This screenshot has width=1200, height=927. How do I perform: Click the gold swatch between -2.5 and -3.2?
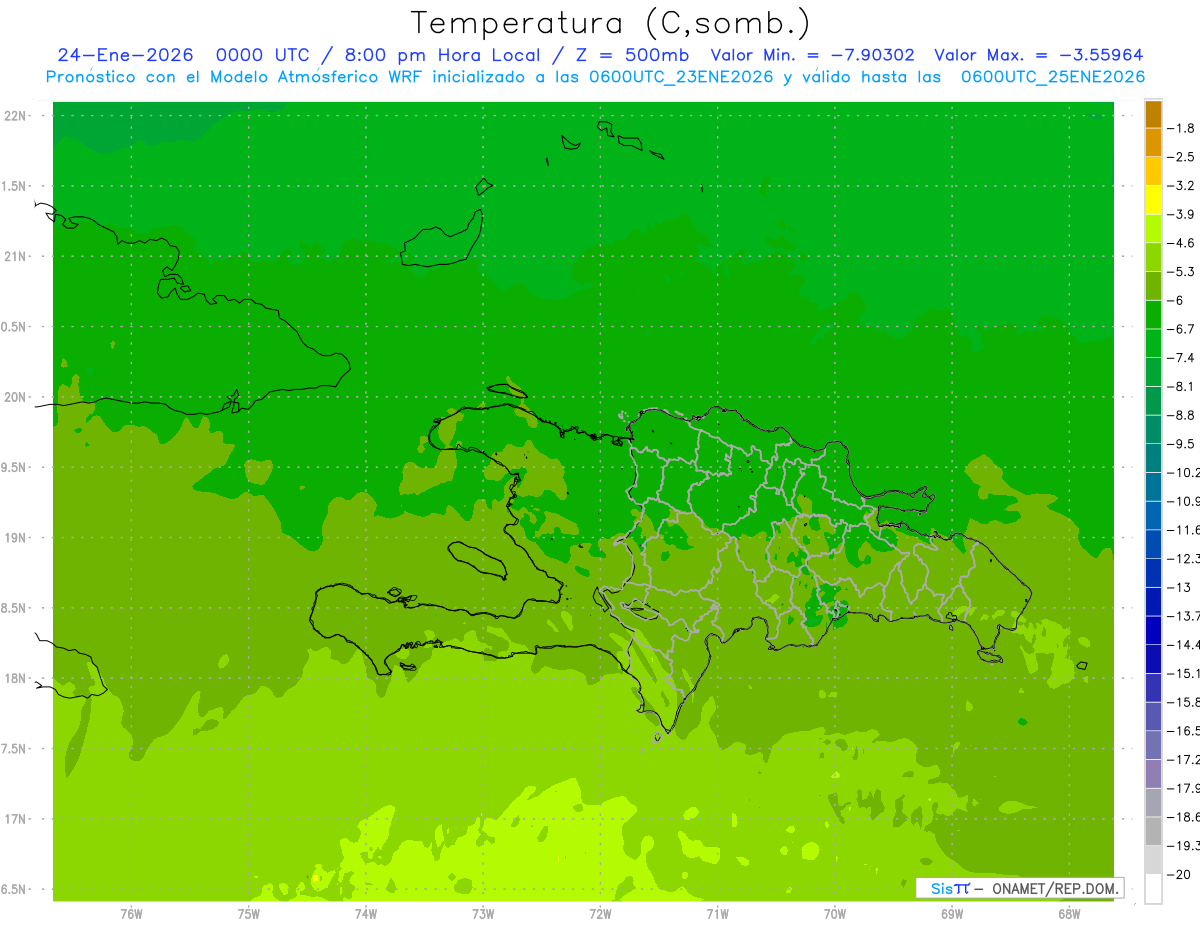point(1153,171)
